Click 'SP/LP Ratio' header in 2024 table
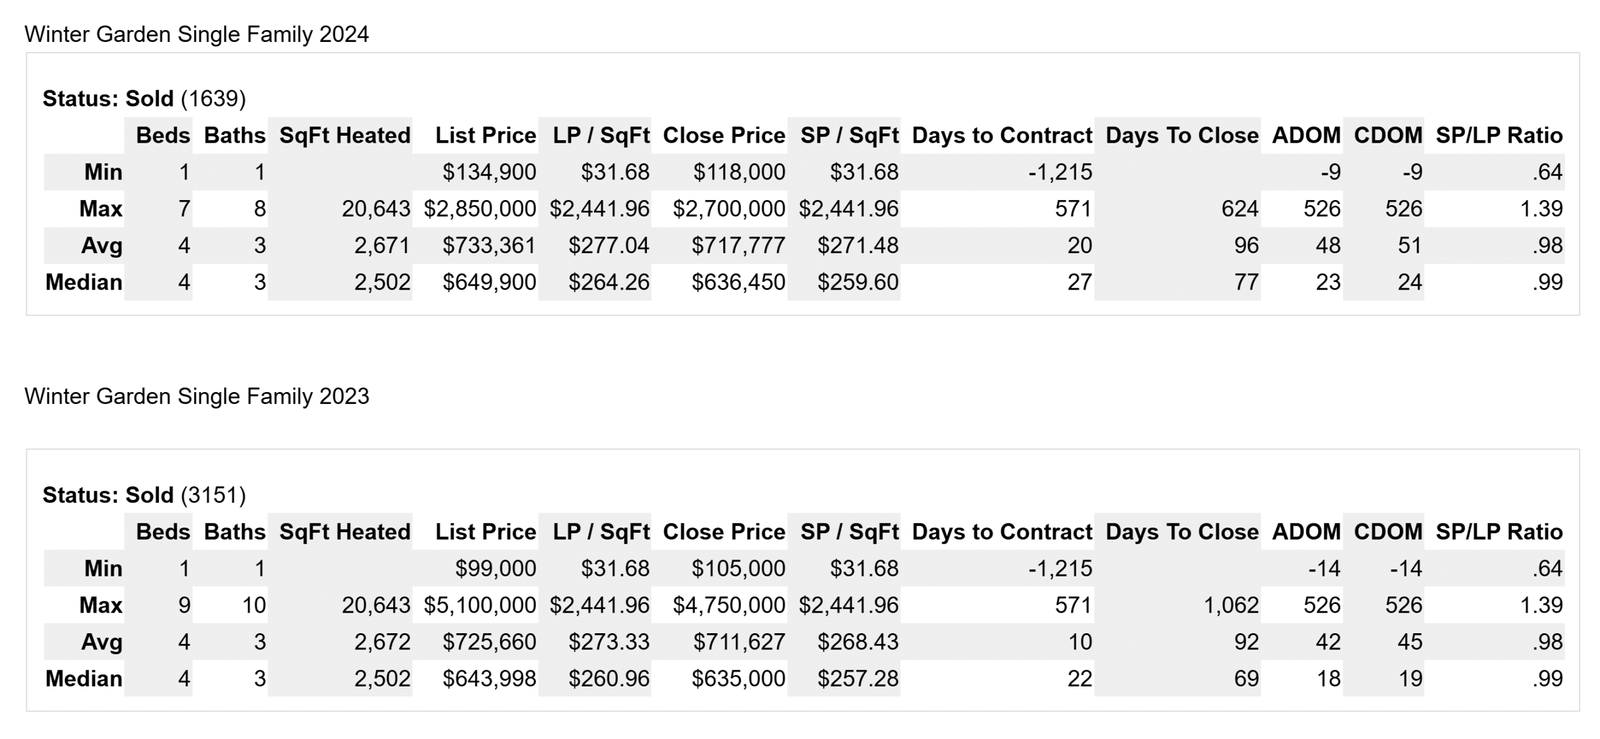 tap(1498, 136)
